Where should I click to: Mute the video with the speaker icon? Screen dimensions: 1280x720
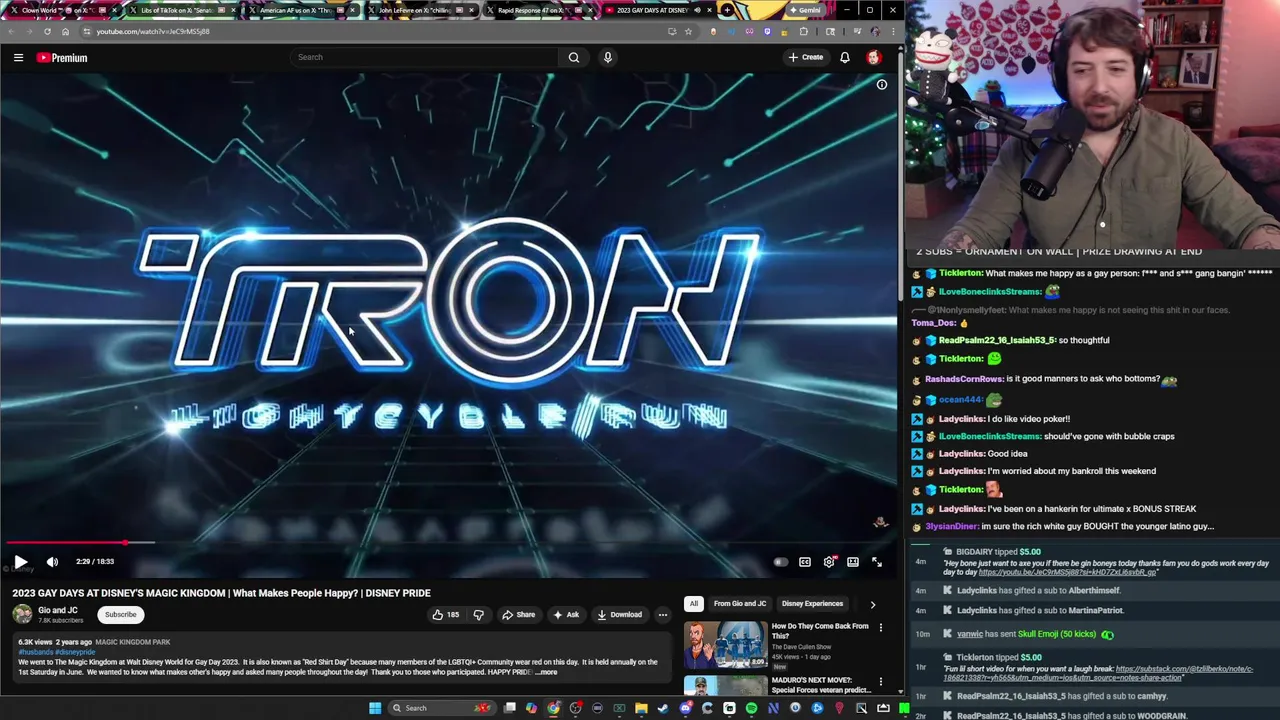[52, 562]
